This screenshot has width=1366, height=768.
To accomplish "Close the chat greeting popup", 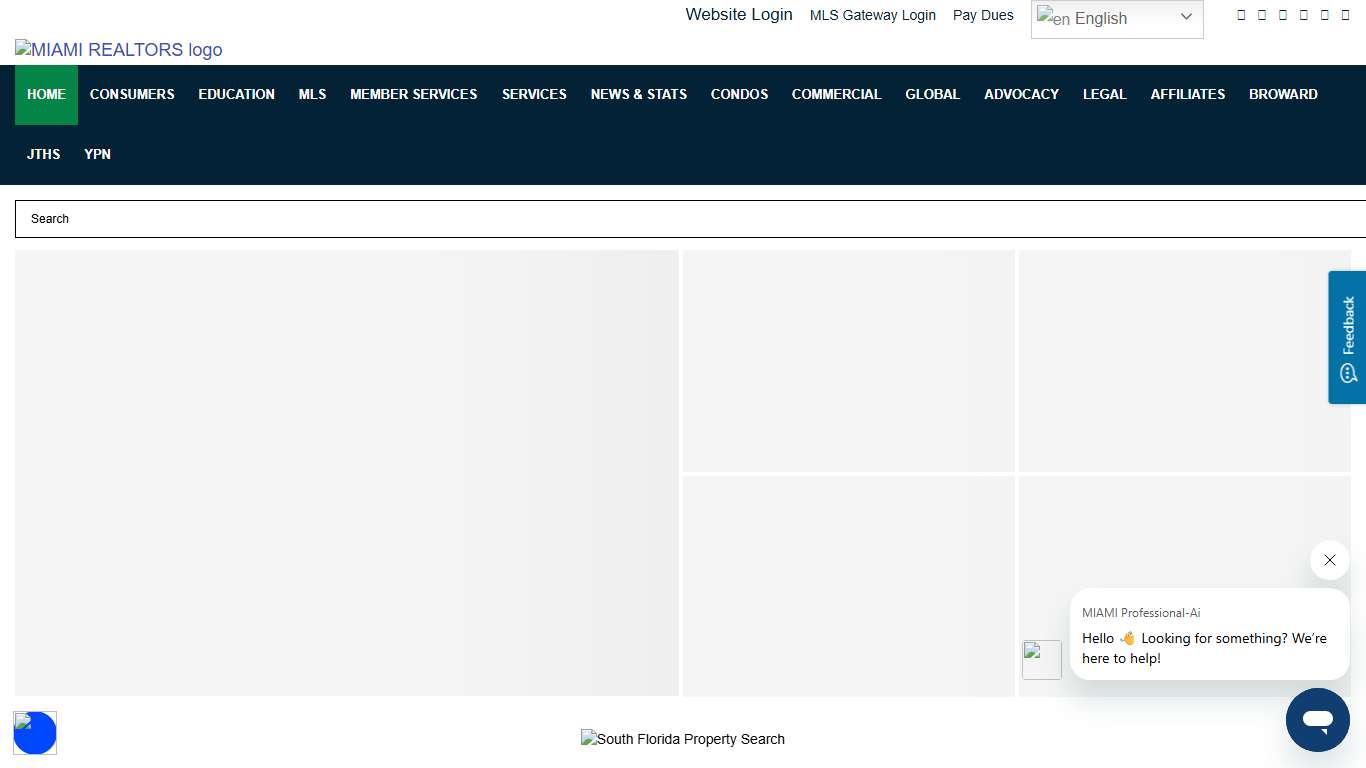I will pos(1329,560).
